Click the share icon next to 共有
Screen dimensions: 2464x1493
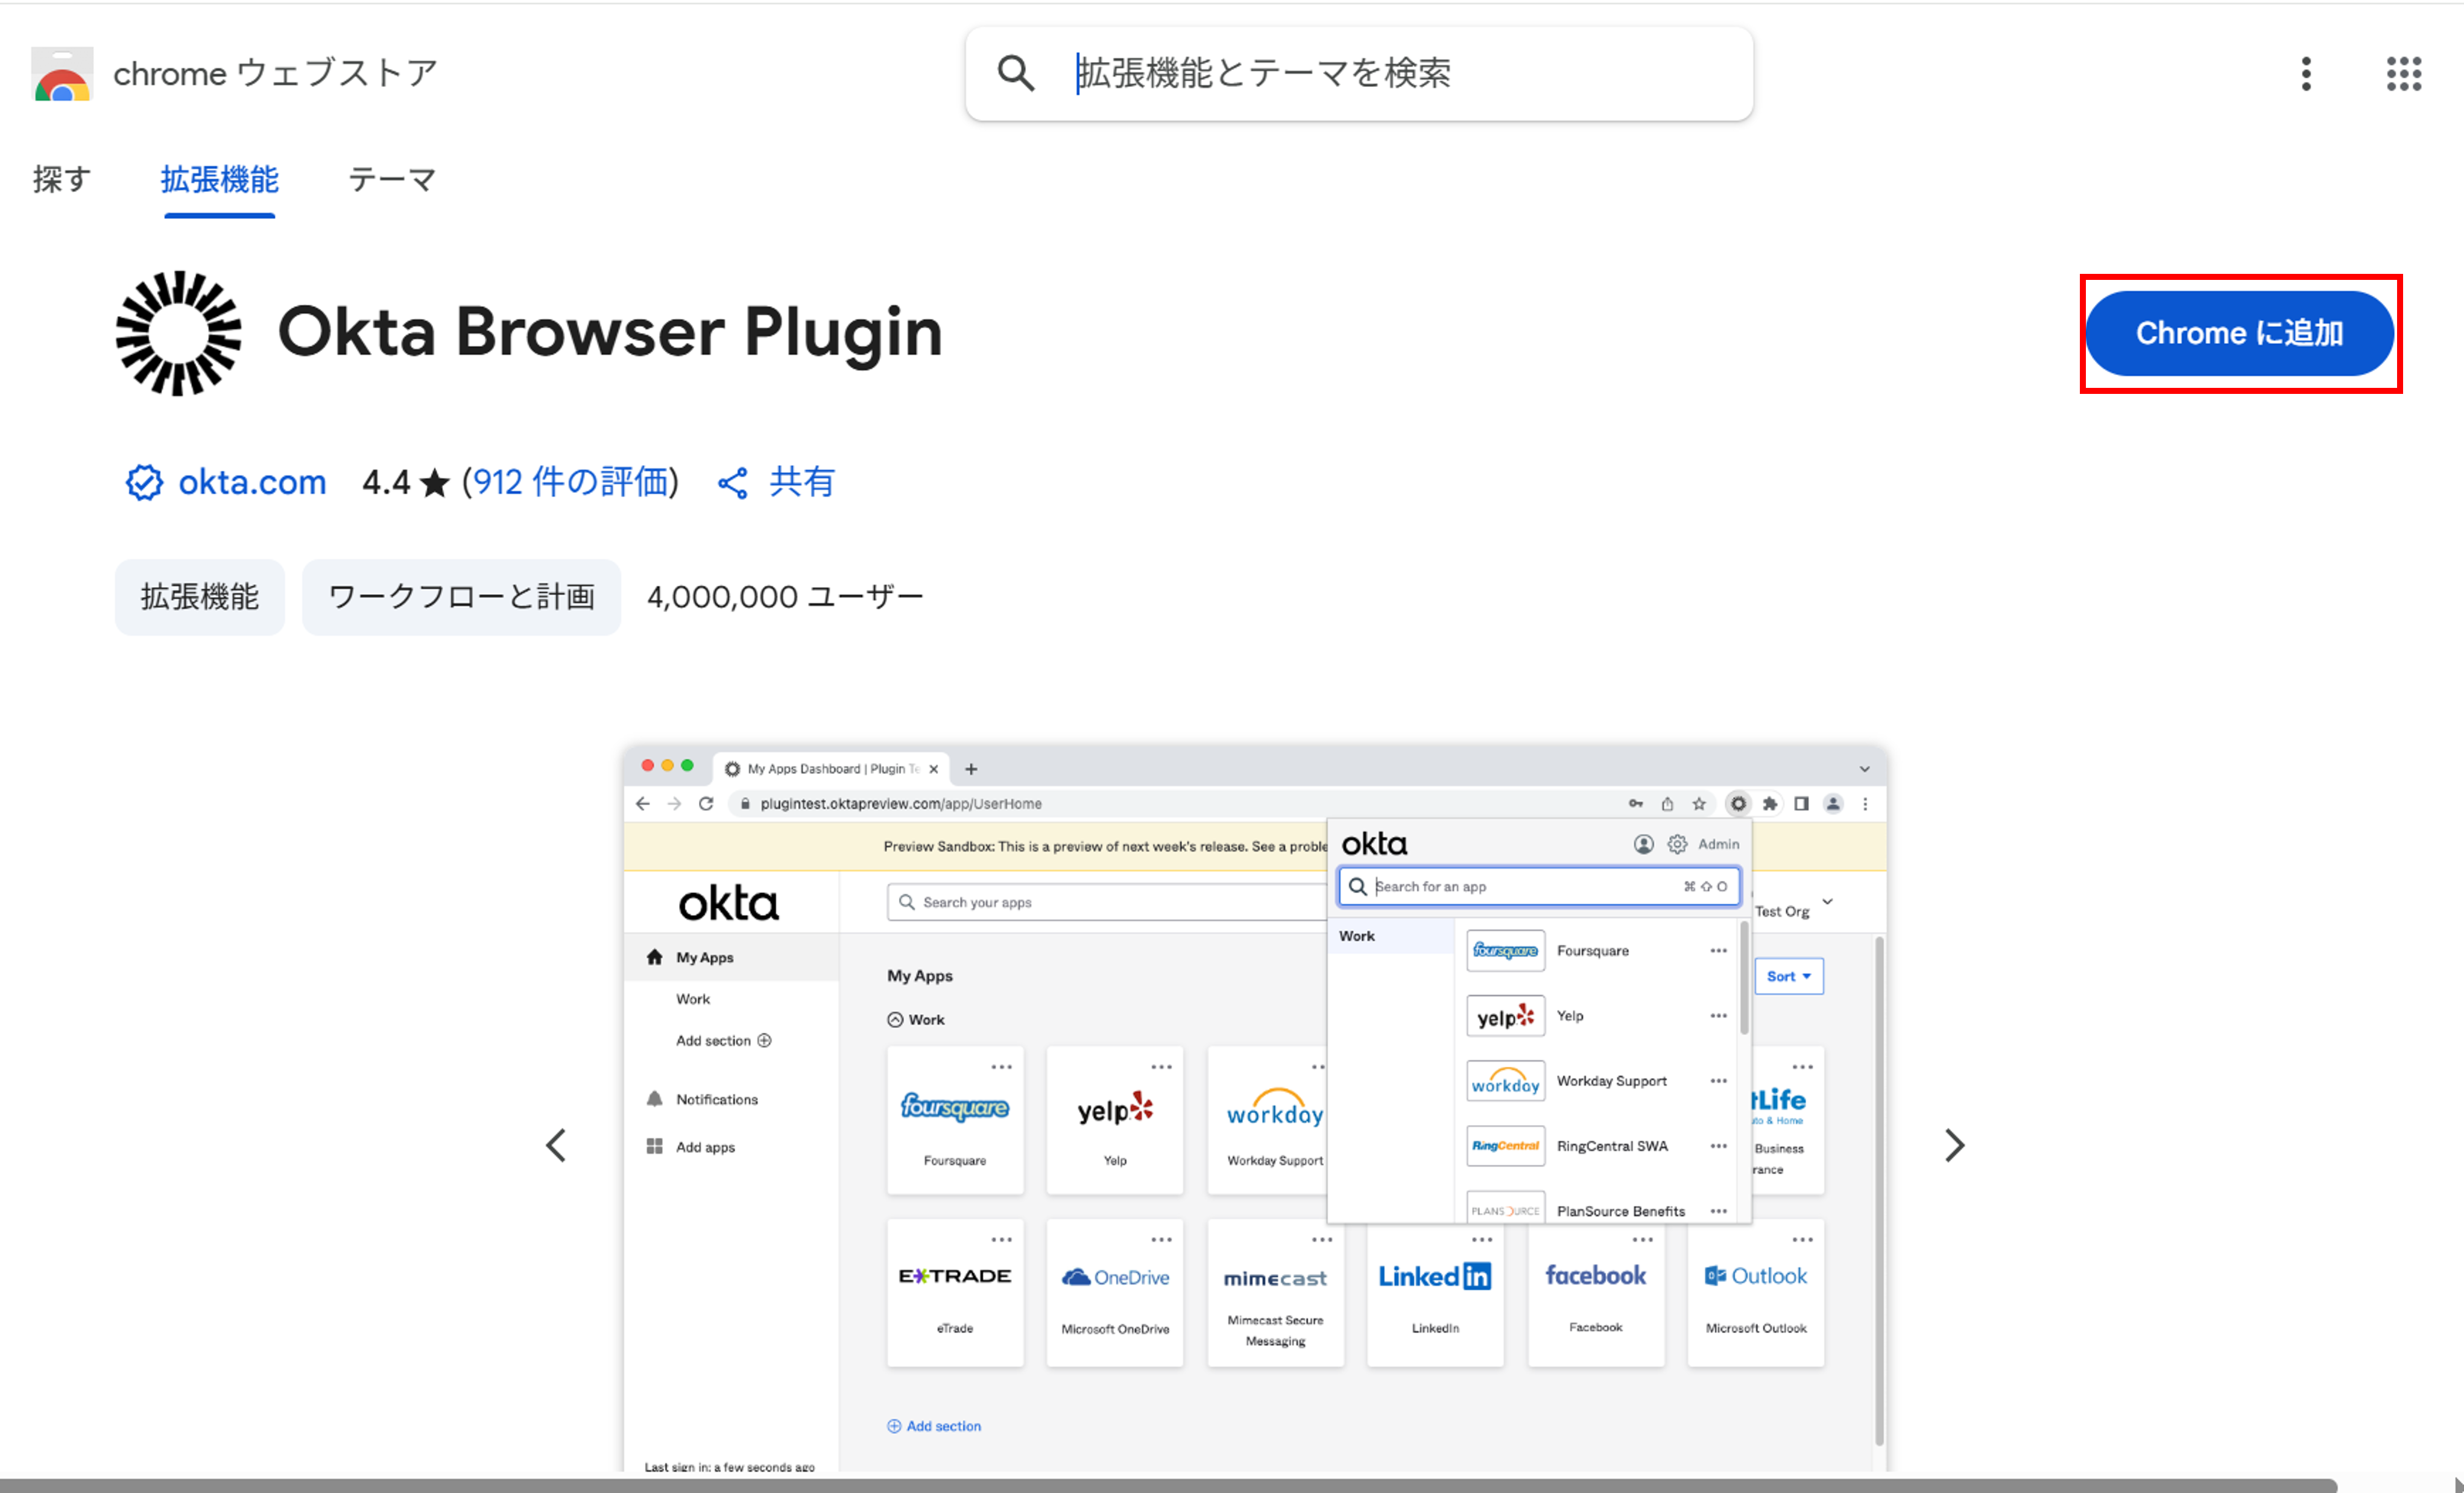(x=733, y=483)
